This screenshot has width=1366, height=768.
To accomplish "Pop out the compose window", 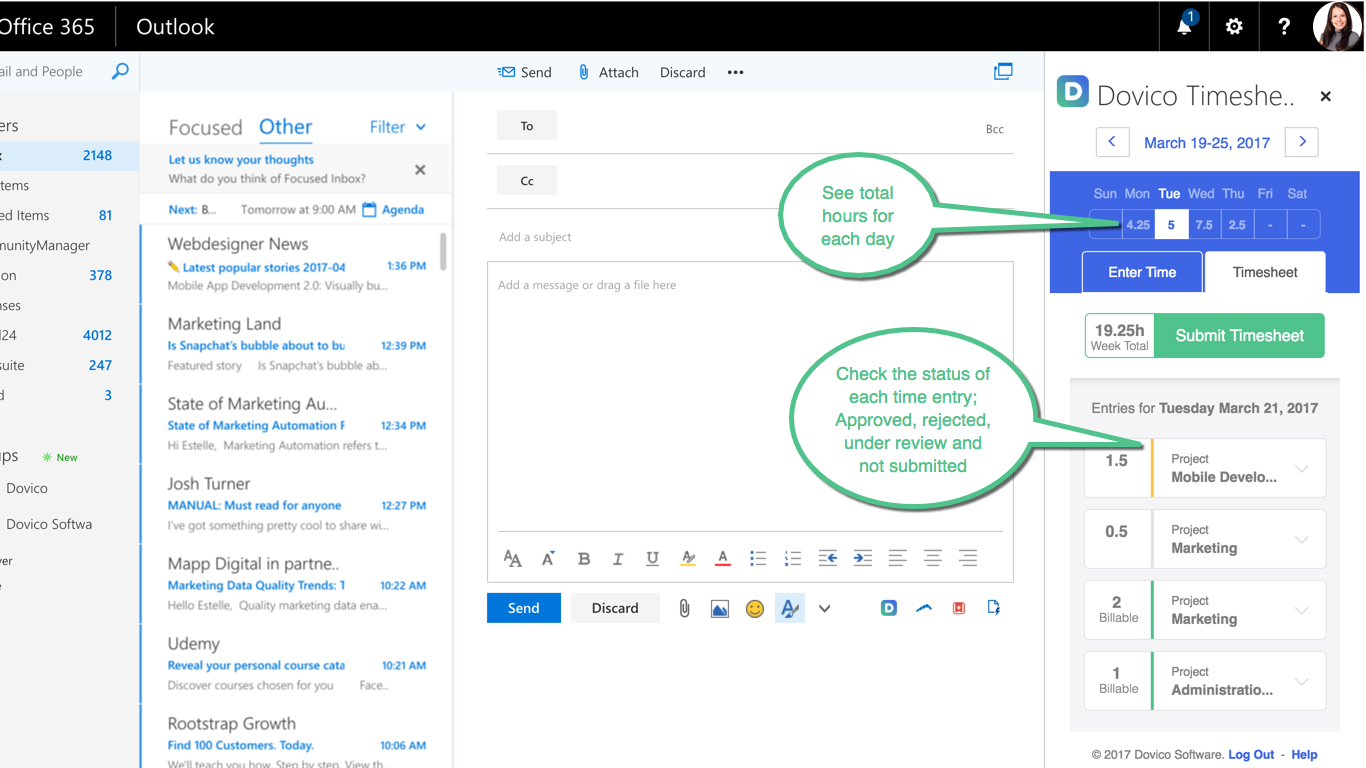I will tap(1003, 71).
